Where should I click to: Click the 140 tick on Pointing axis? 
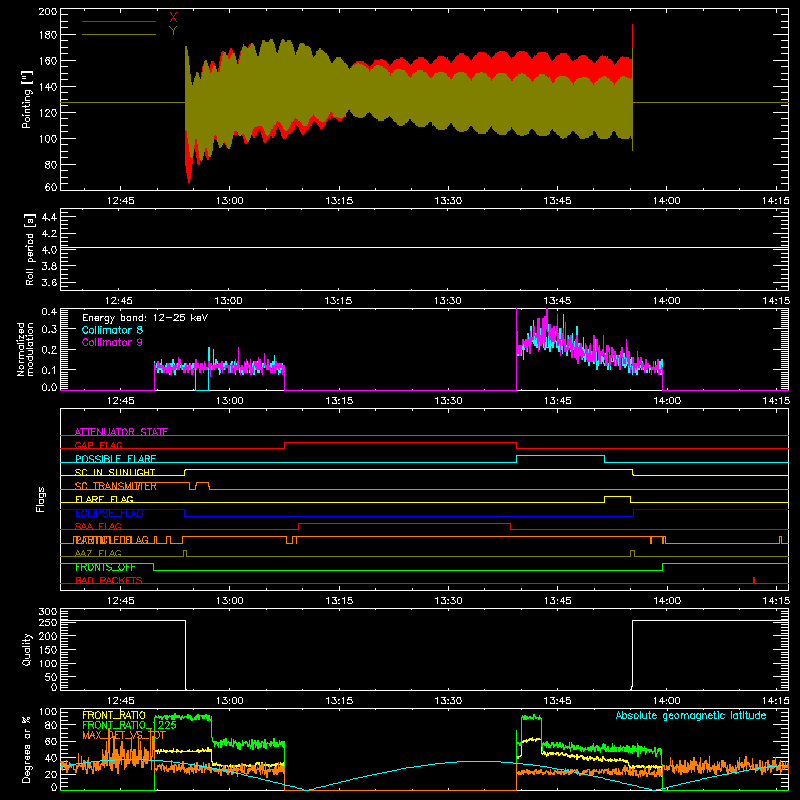point(48,87)
